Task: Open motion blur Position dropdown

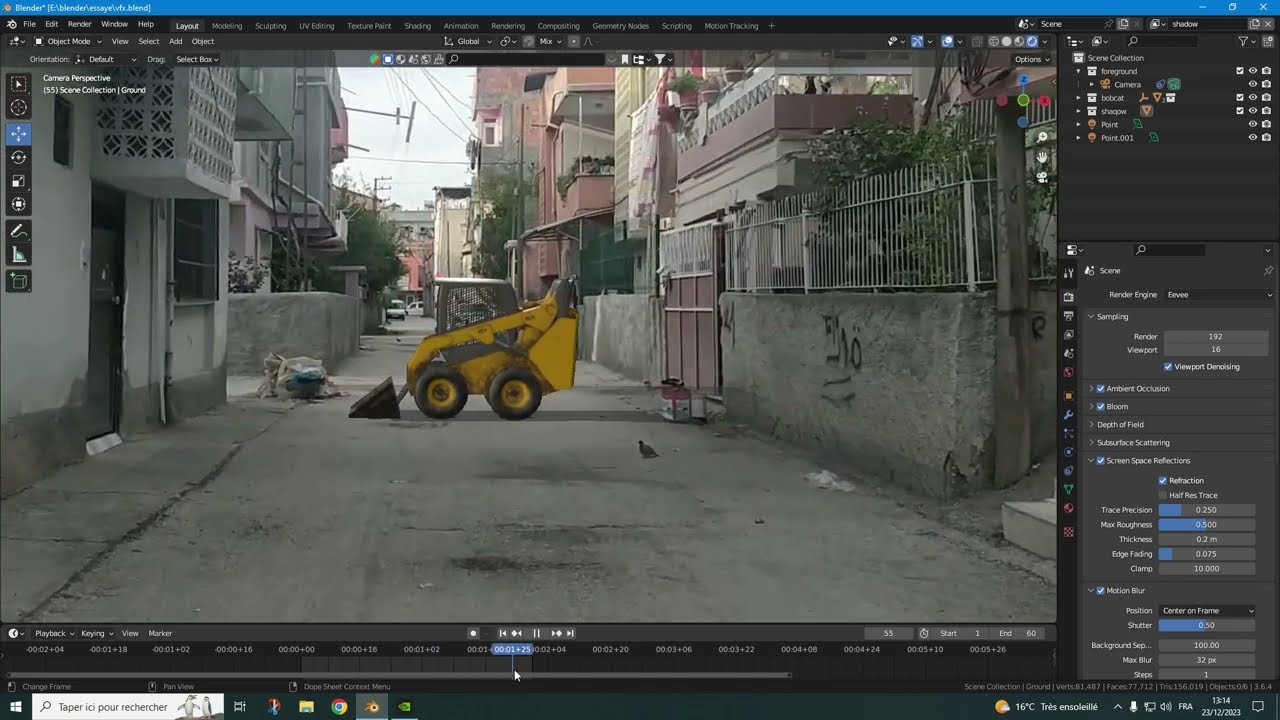Action: (1206, 611)
